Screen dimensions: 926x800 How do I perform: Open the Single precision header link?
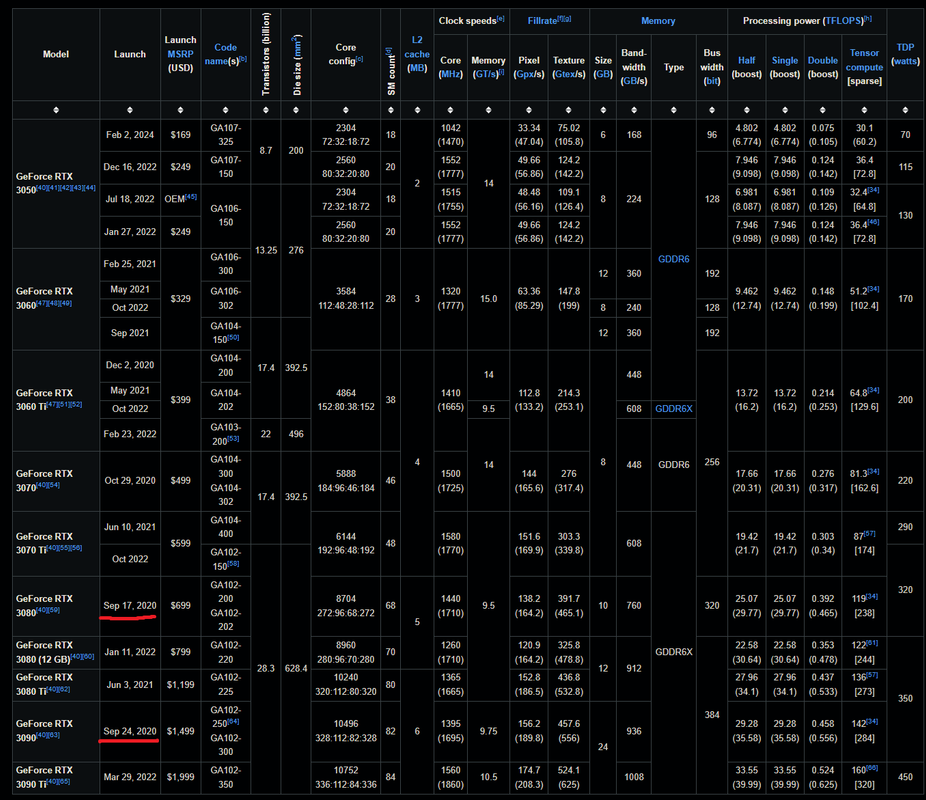click(x=785, y=60)
